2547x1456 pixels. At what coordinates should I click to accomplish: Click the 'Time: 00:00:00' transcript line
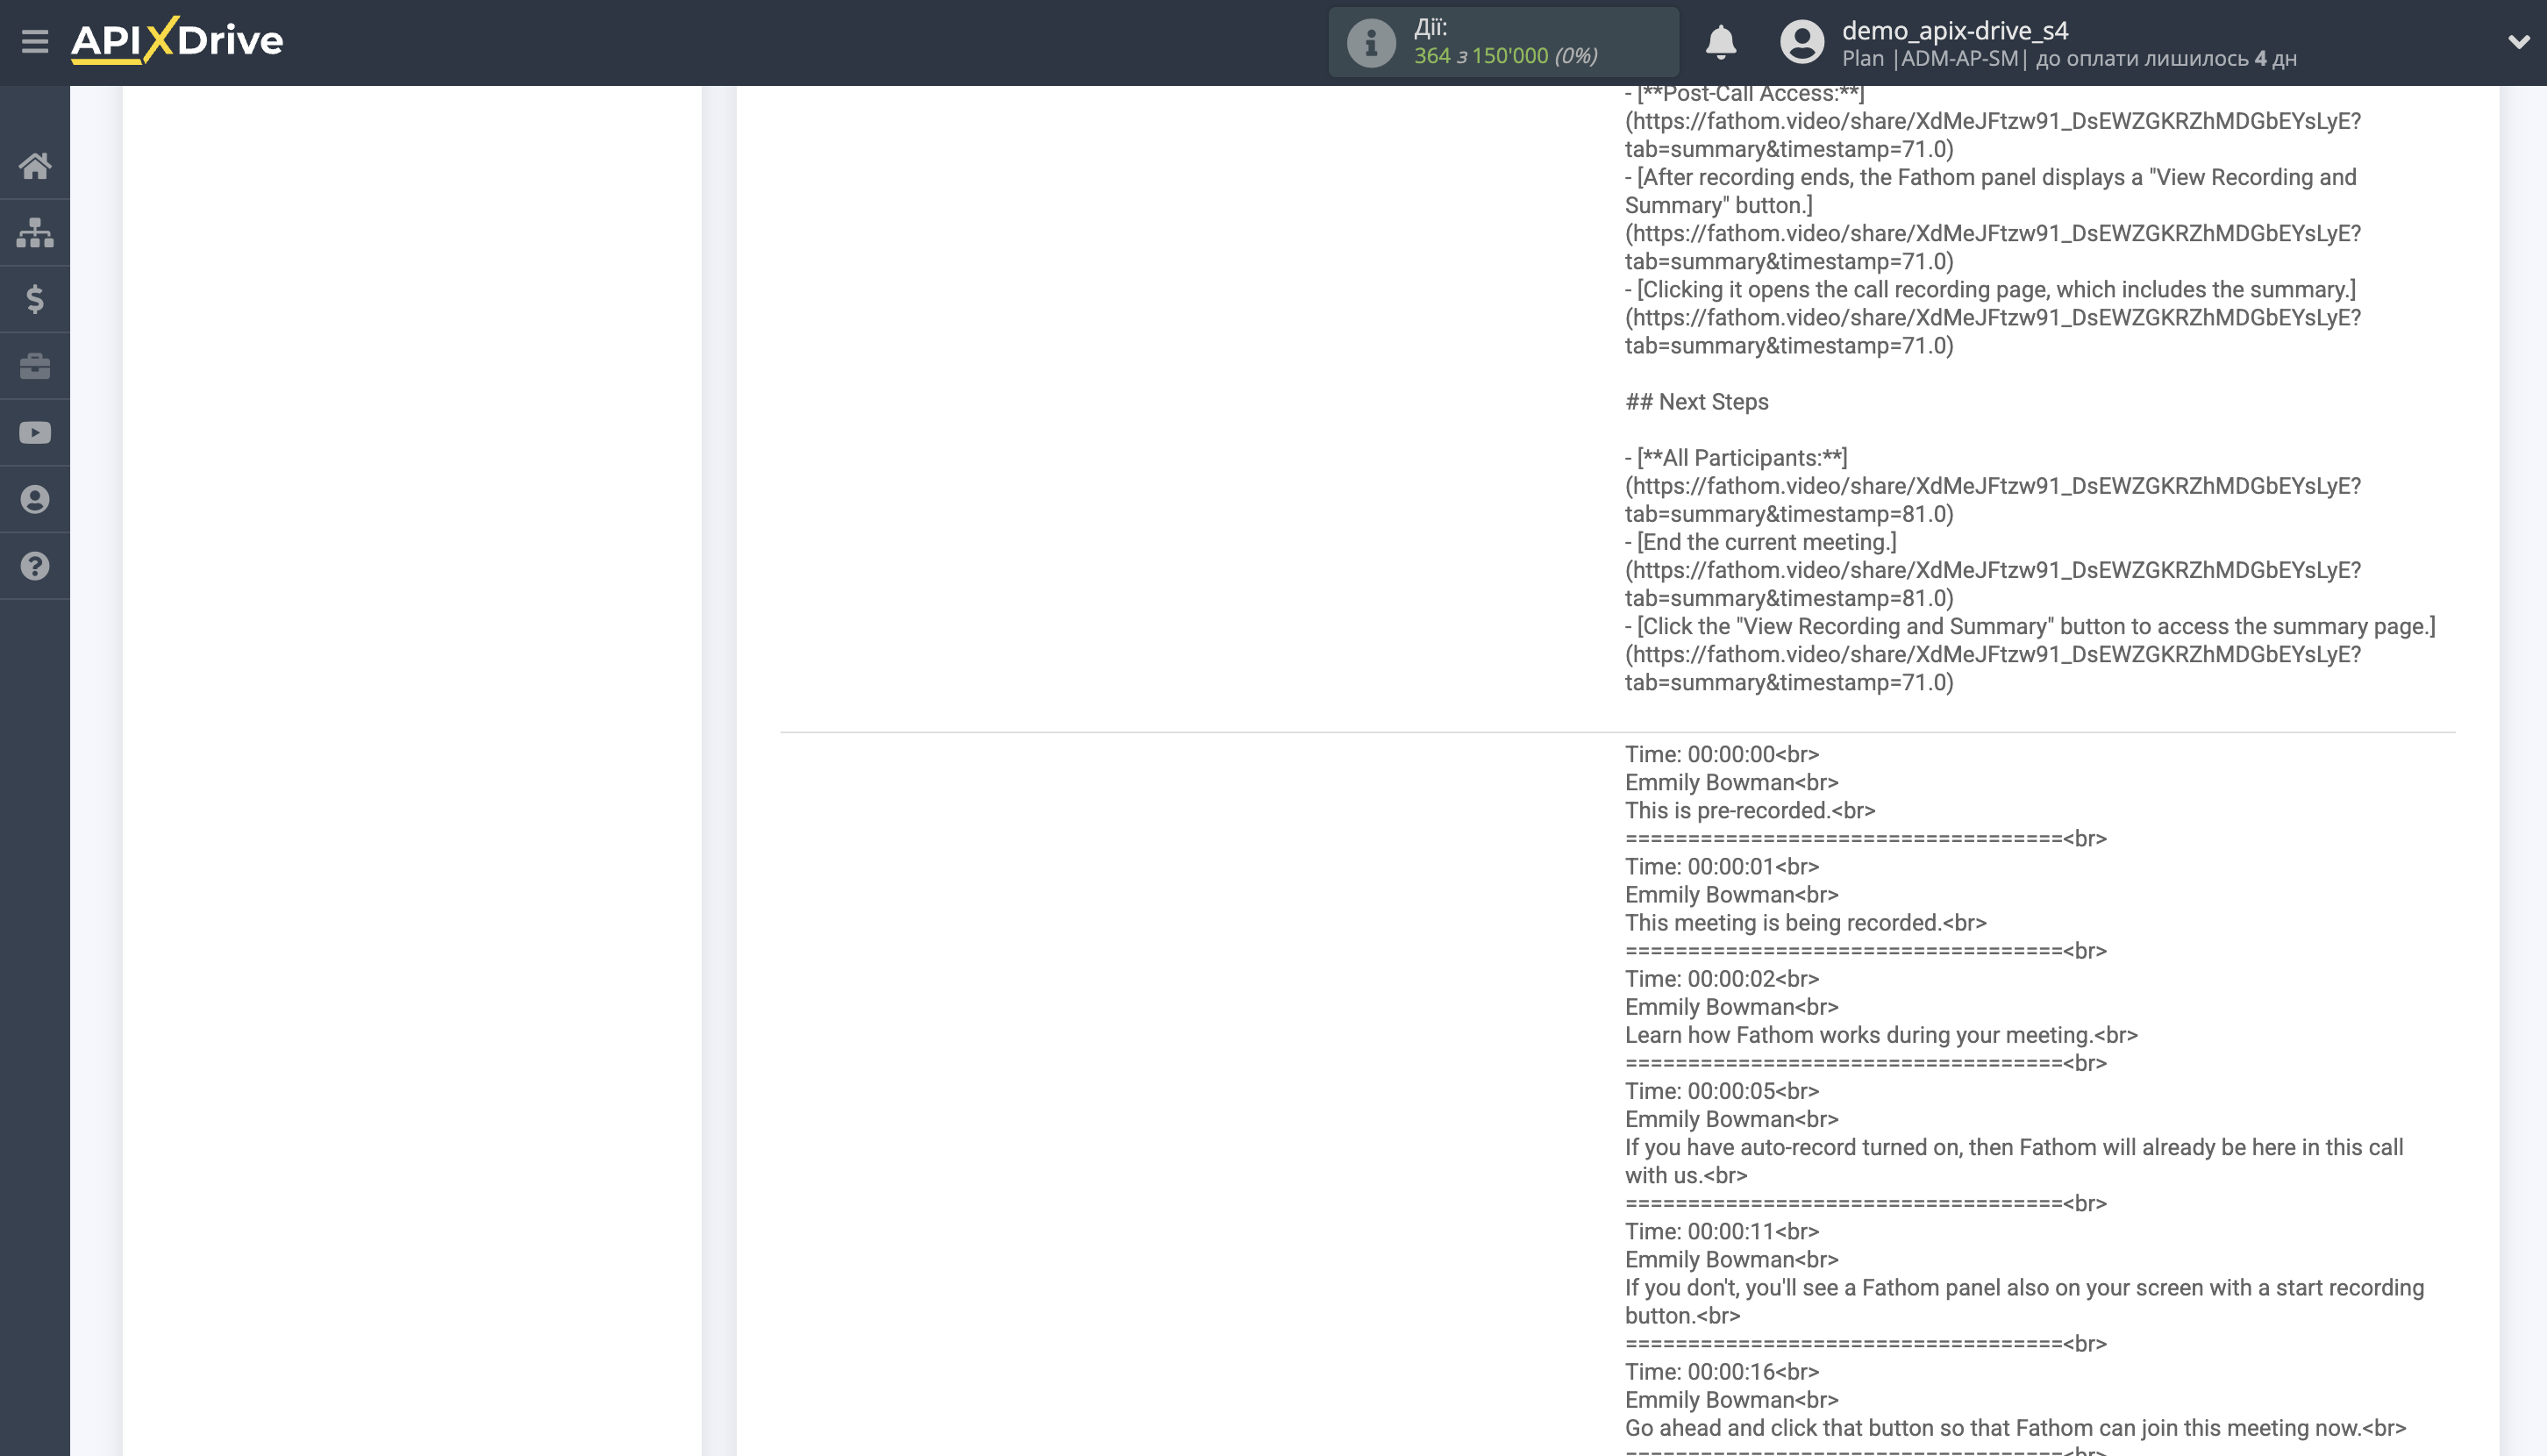coord(1721,754)
